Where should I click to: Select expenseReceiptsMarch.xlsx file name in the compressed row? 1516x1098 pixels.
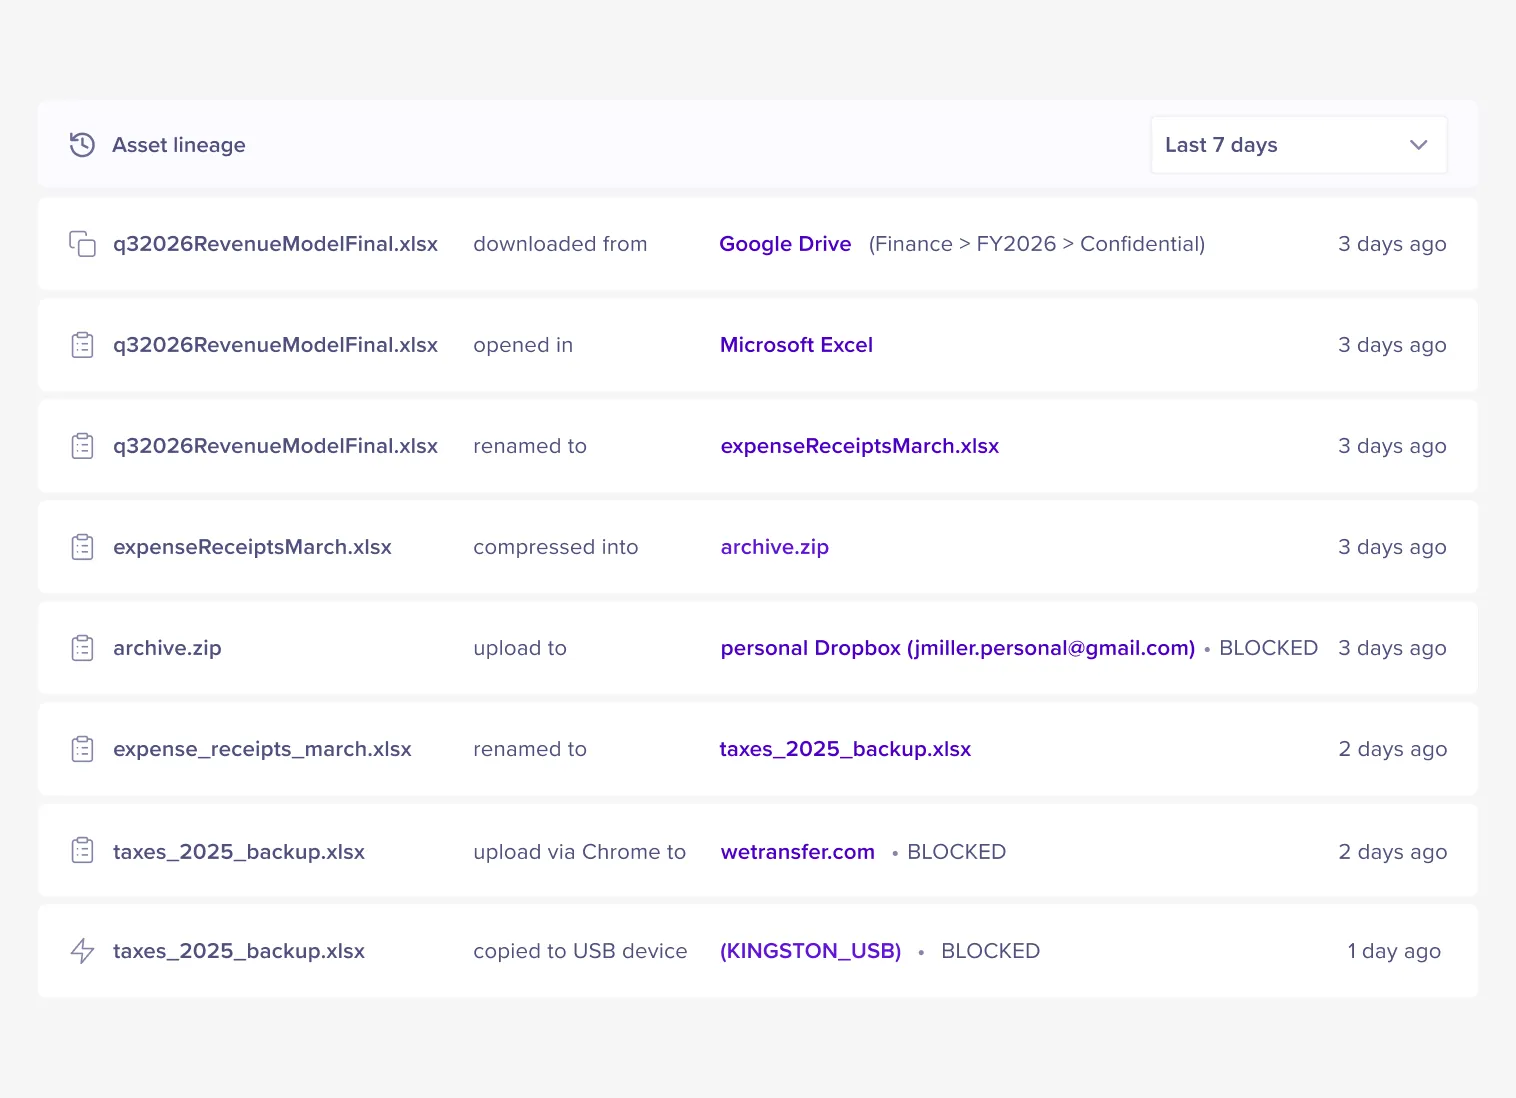[x=252, y=547]
